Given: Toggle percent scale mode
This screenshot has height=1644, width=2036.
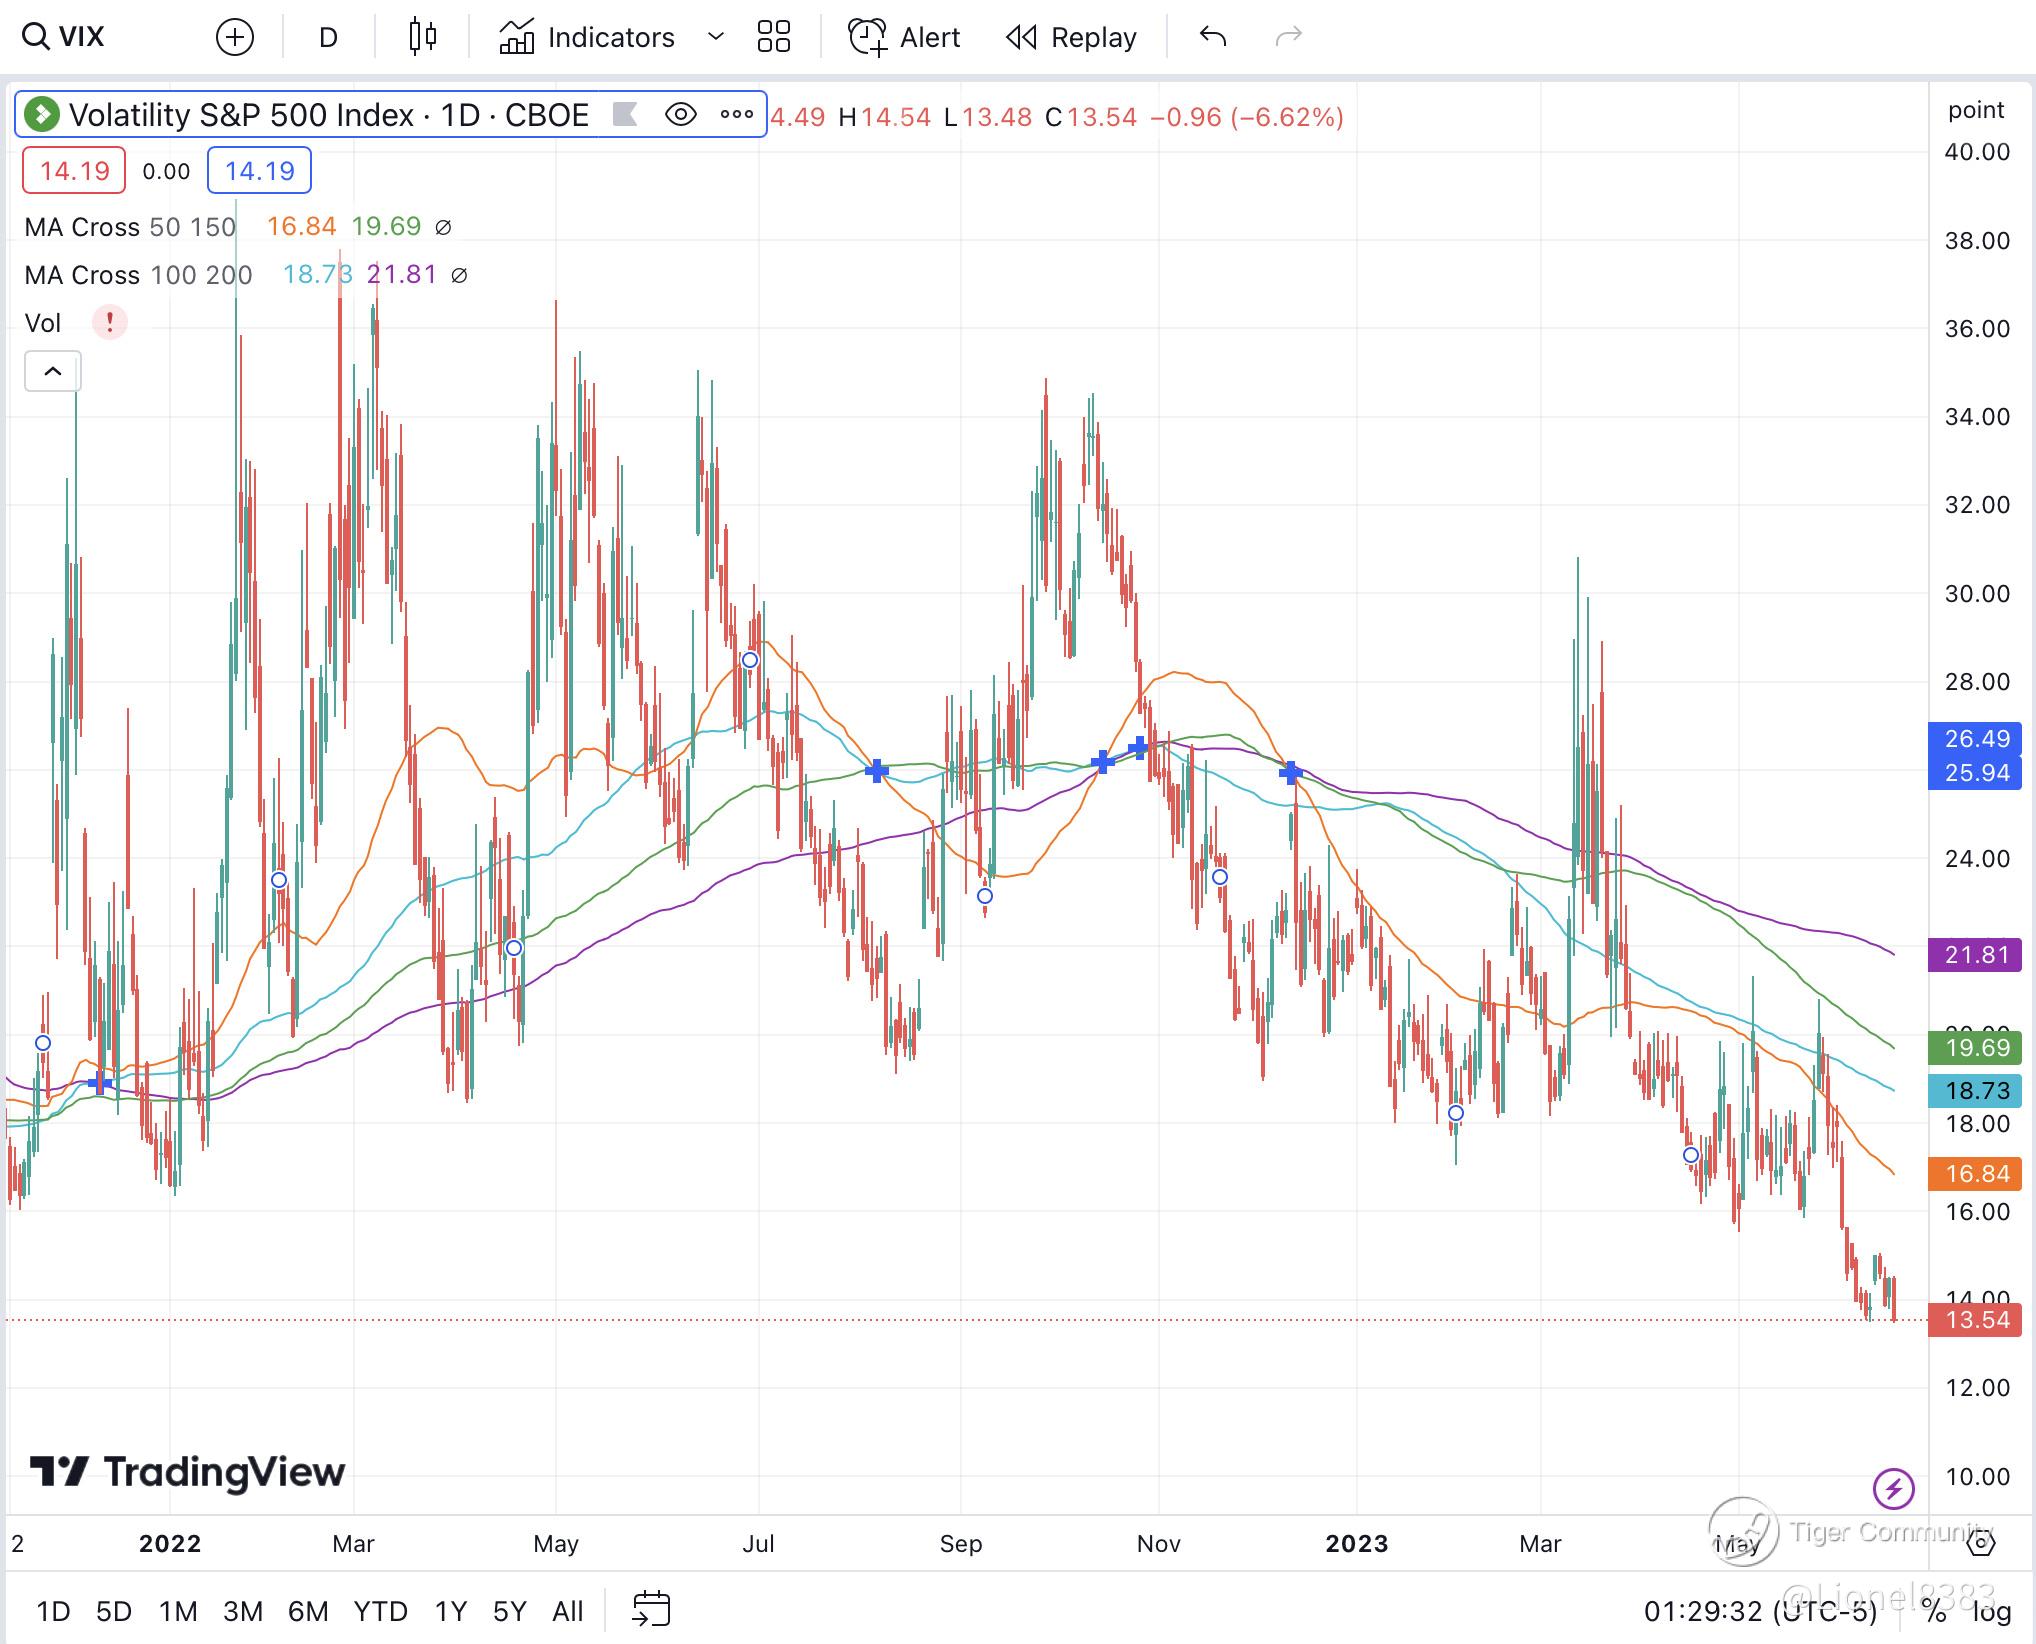Looking at the screenshot, I should (x=1934, y=1611).
